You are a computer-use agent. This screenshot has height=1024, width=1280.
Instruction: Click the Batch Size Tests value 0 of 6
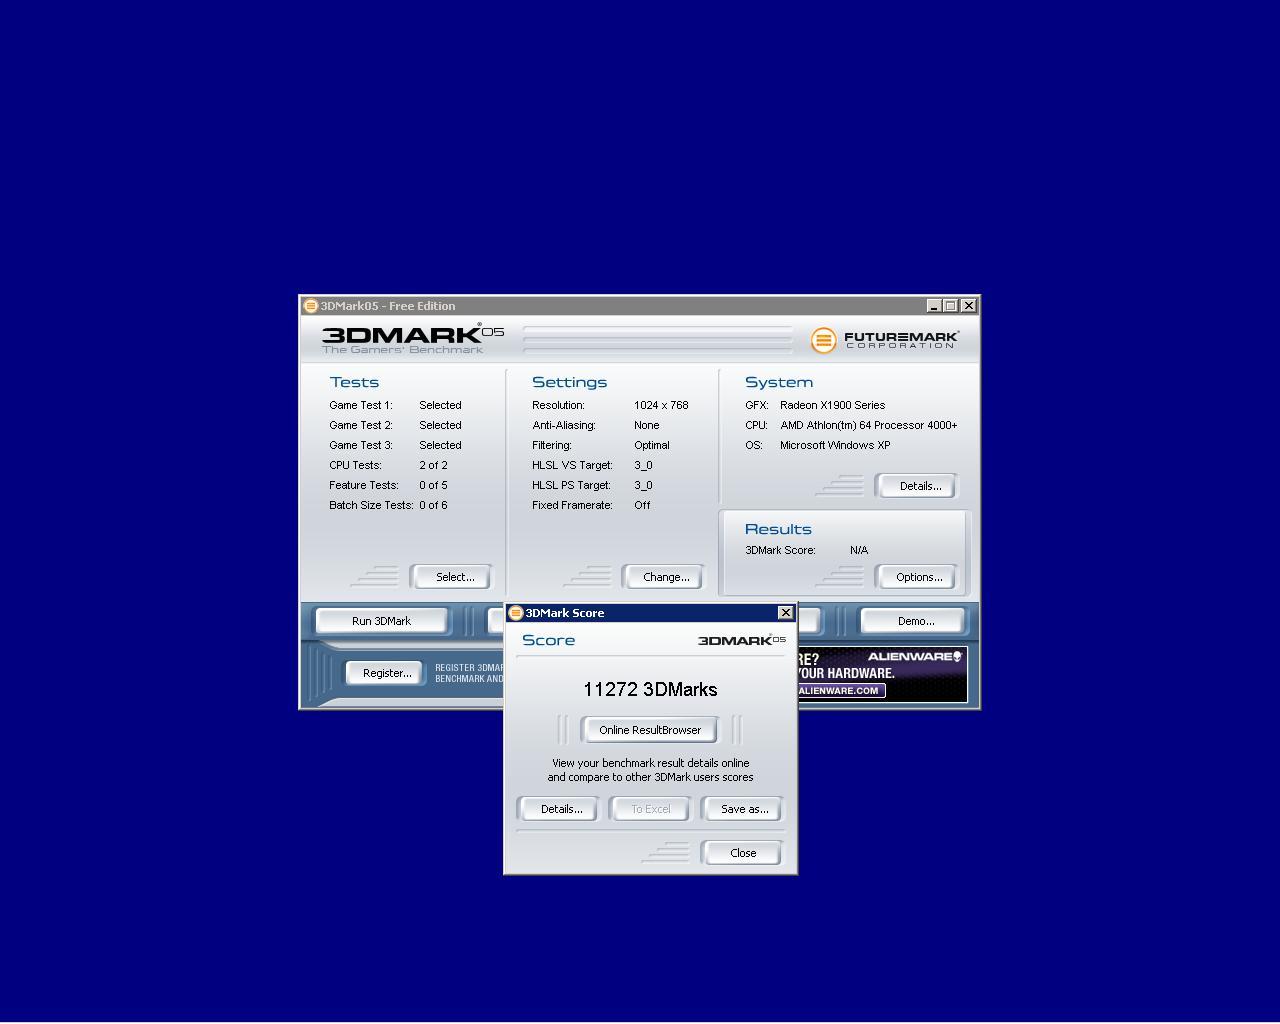click(433, 505)
